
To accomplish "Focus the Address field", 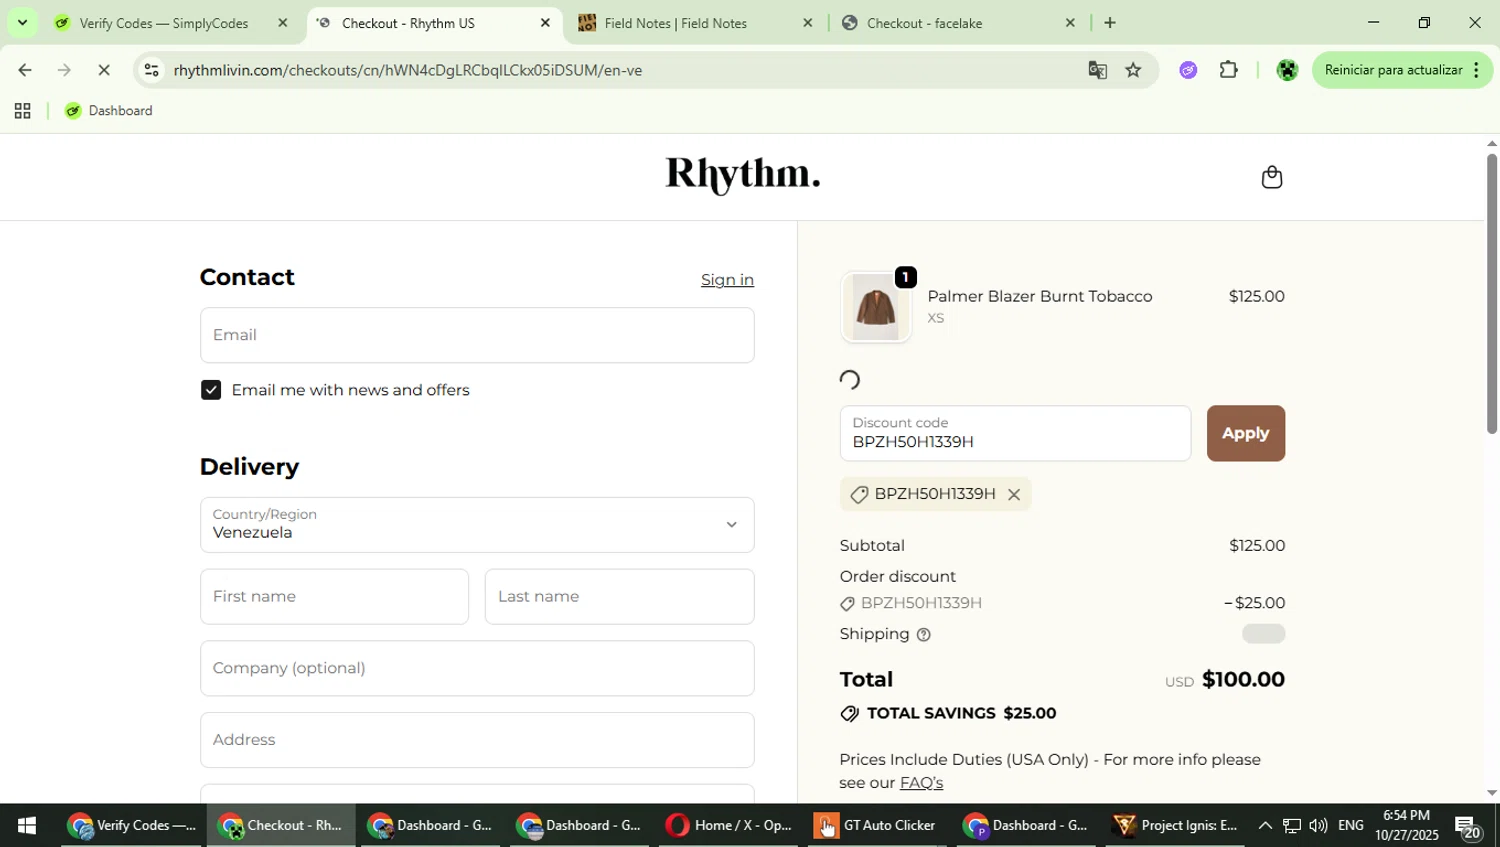I will 477,740.
